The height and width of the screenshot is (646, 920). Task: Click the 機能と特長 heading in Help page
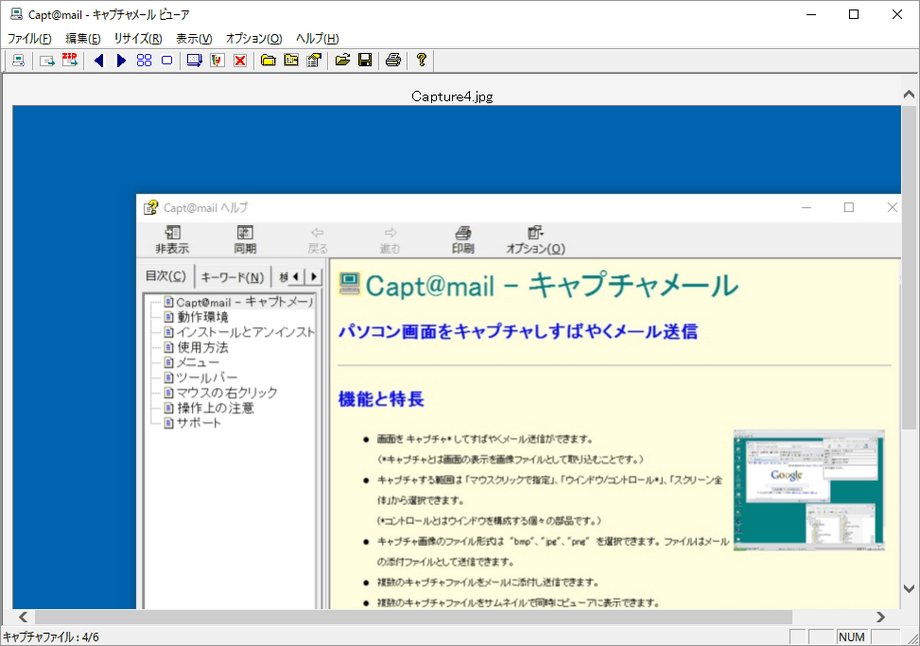(x=381, y=400)
